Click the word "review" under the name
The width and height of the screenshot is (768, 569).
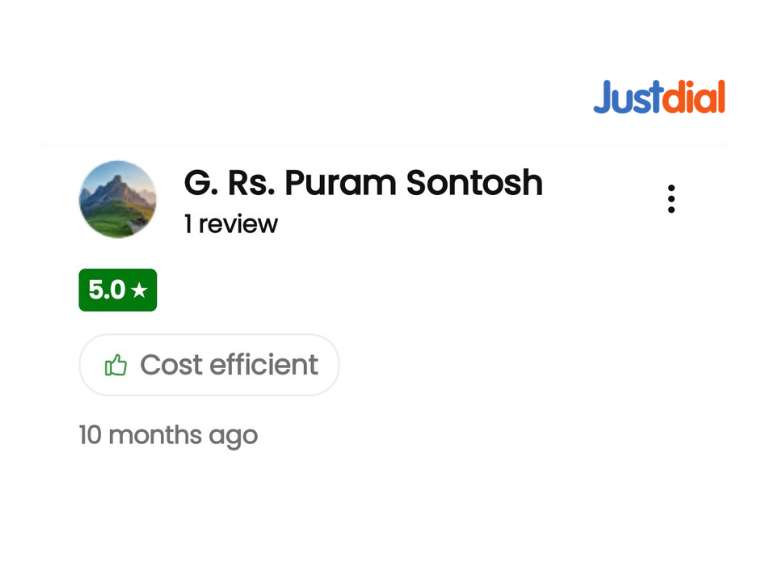coord(238,224)
